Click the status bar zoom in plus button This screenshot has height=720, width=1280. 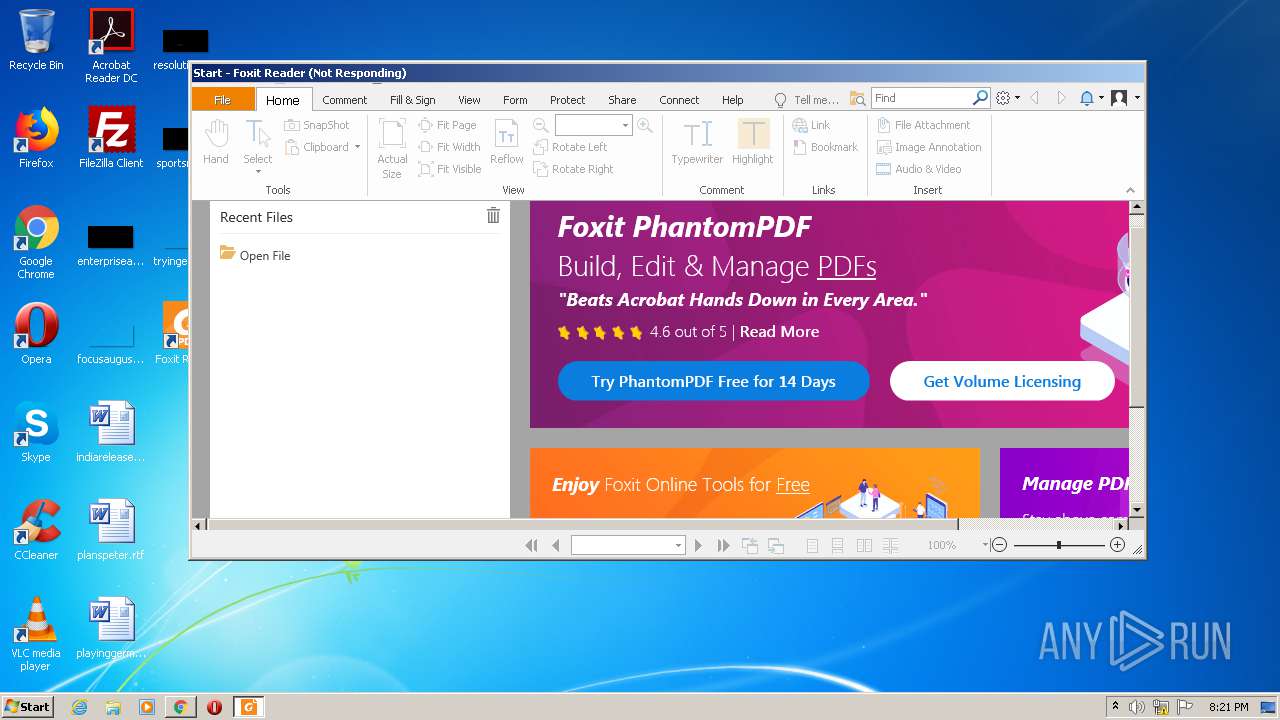(1117, 545)
